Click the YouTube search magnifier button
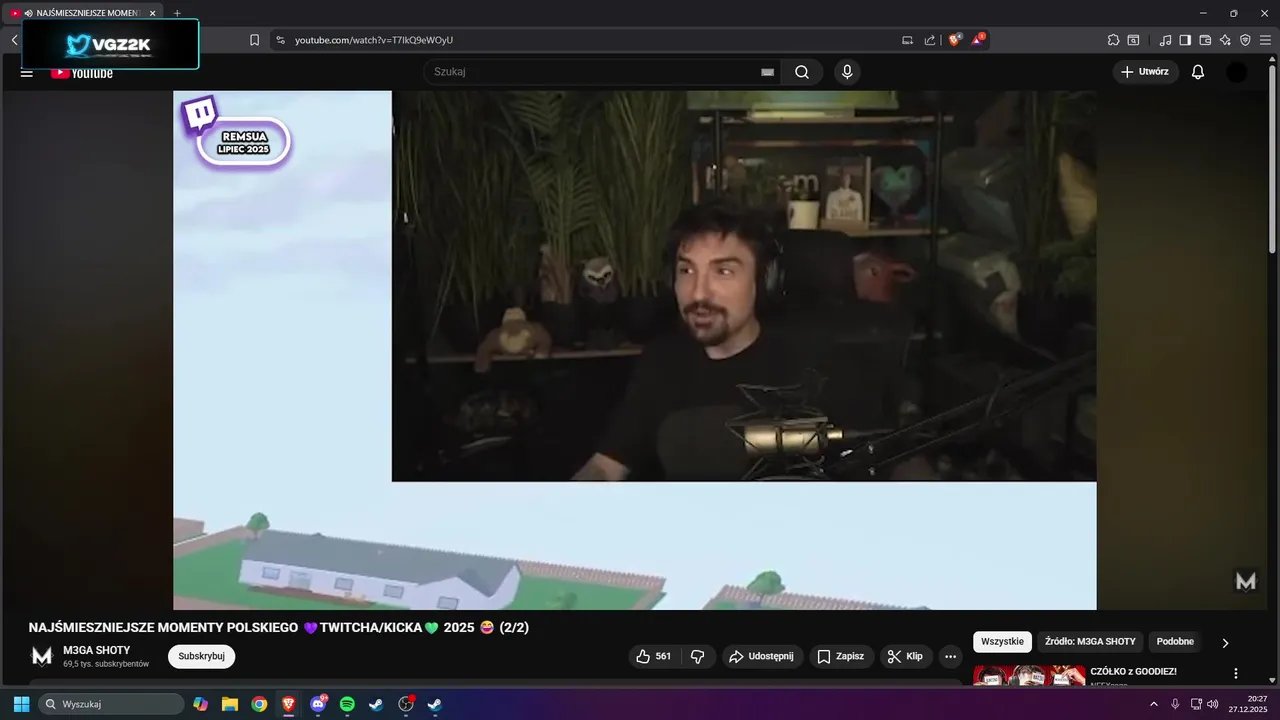The image size is (1280, 720). click(802, 72)
